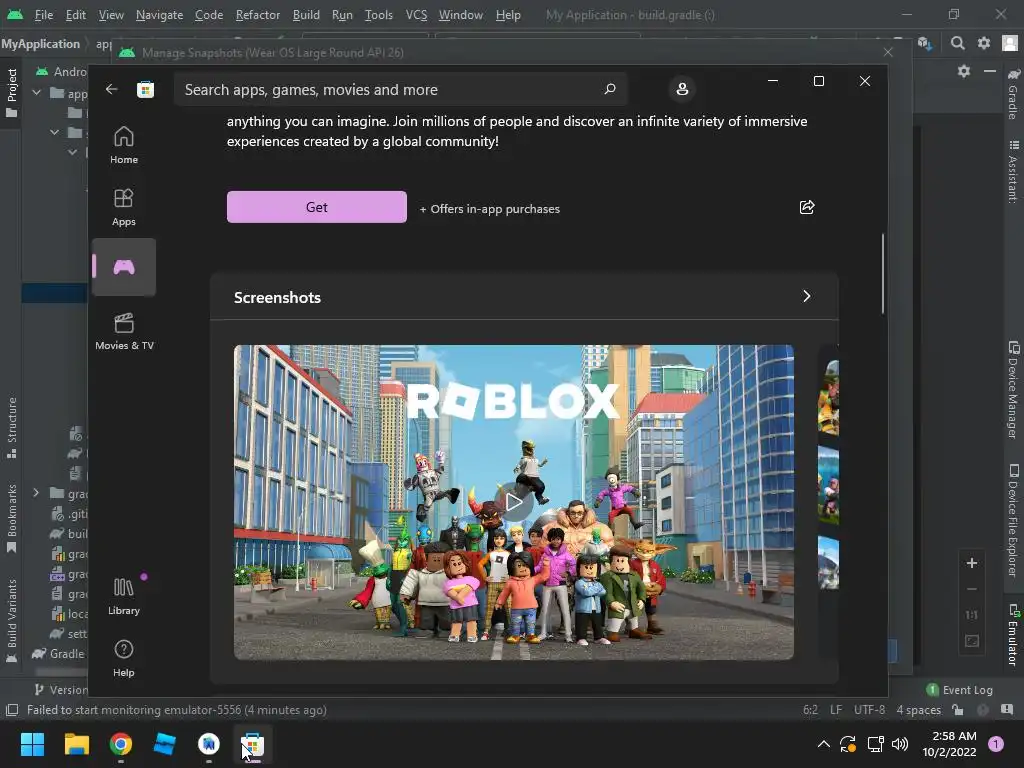
Task: Open the clock showing 2:58 AM
Action: [950, 744]
